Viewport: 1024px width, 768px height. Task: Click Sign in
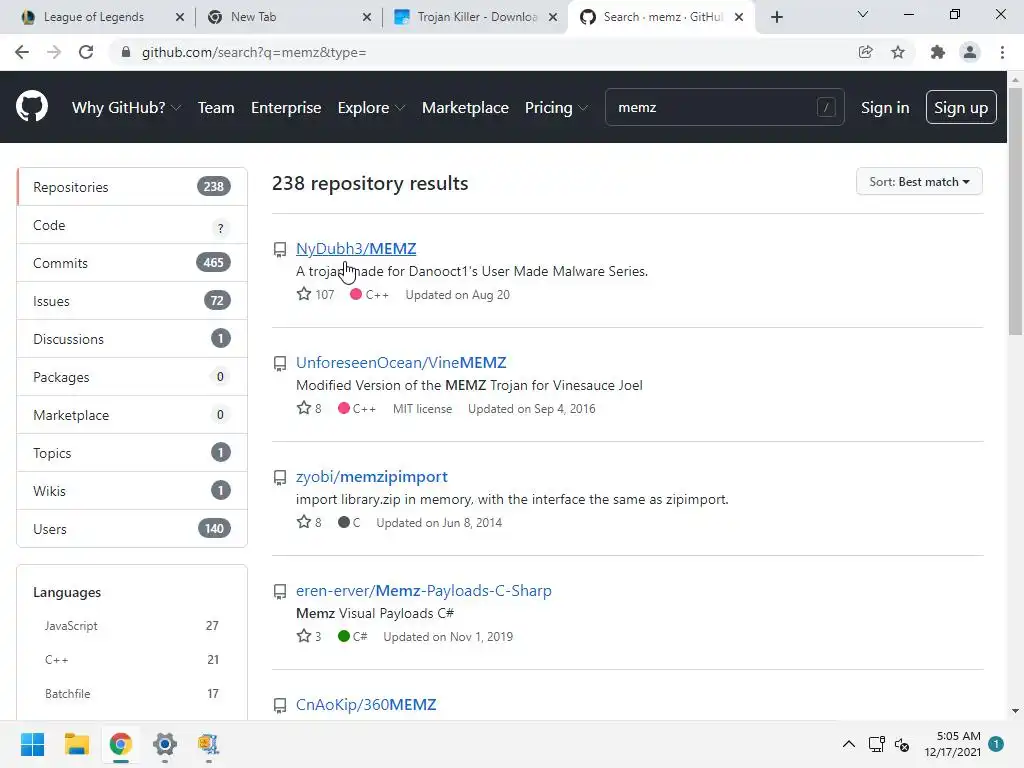pos(885,107)
